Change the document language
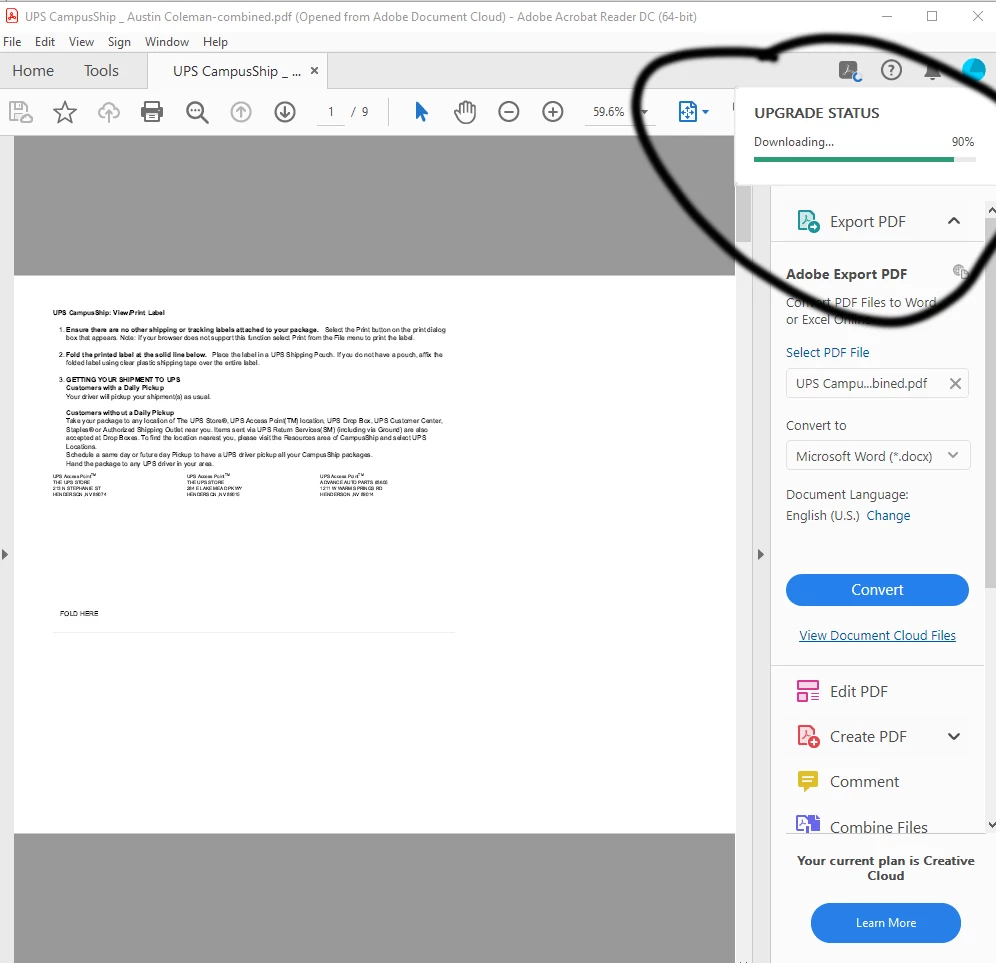996x963 pixels. [887, 515]
